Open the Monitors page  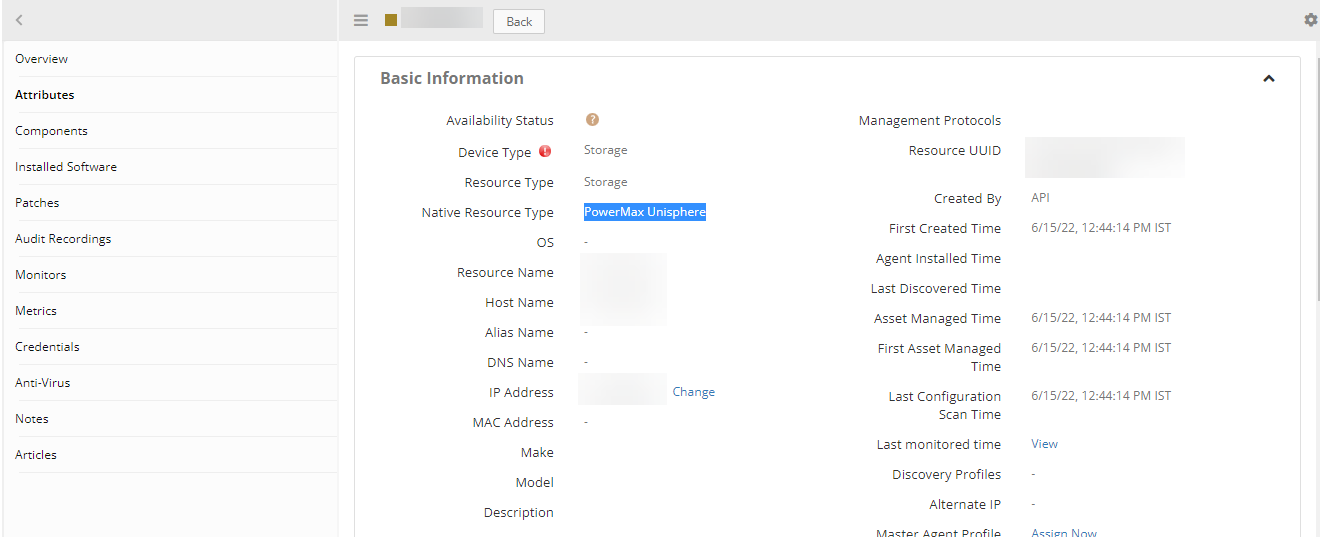click(40, 275)
